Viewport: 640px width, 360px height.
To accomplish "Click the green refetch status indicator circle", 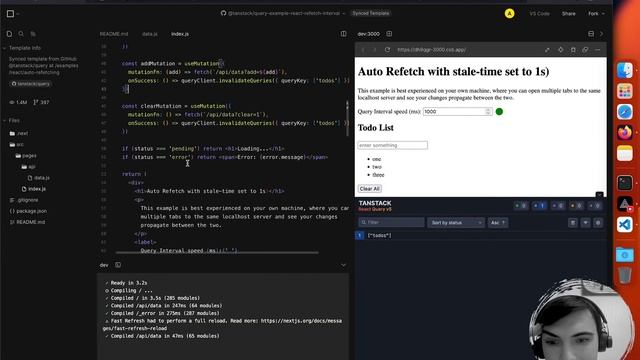I will [x=499, y=111].
